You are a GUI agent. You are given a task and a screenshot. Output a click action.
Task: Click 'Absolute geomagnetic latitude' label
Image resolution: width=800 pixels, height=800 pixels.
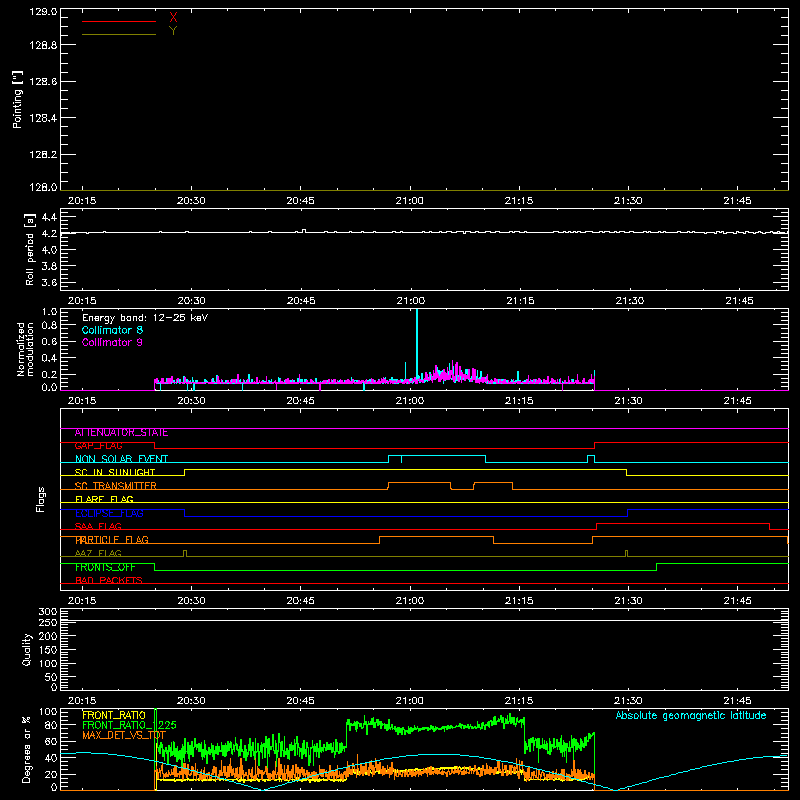(x=691, y=716)
